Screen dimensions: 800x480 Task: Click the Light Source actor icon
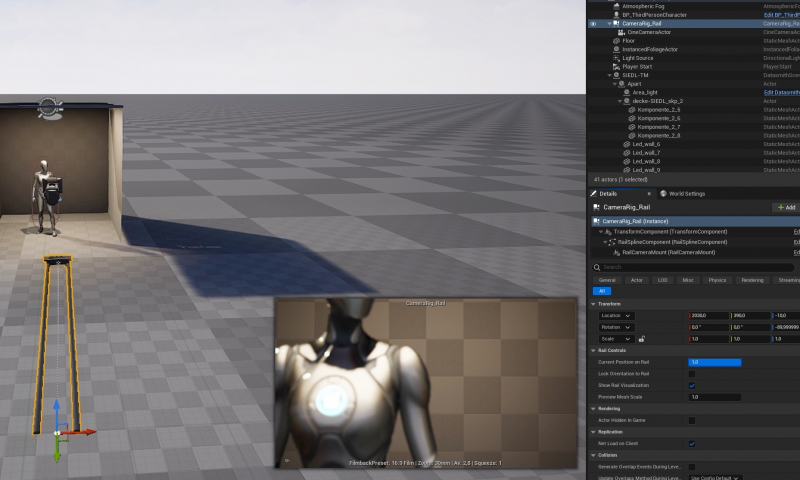(616, 58)
